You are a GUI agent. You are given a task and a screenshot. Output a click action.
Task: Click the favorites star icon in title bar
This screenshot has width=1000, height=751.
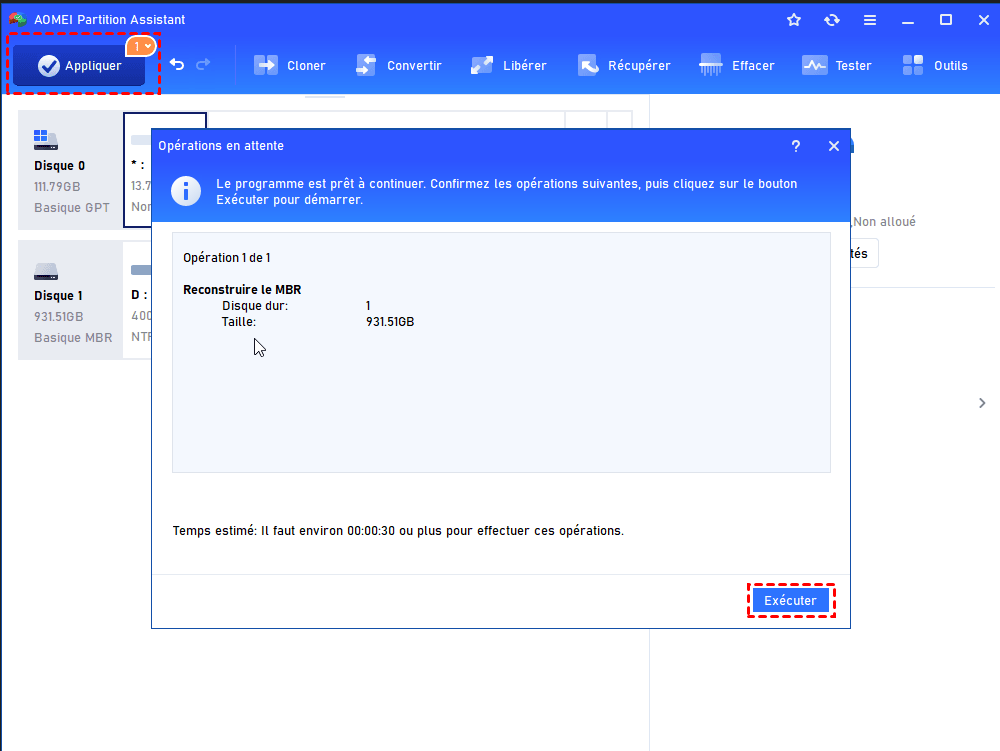click(794, 20)
